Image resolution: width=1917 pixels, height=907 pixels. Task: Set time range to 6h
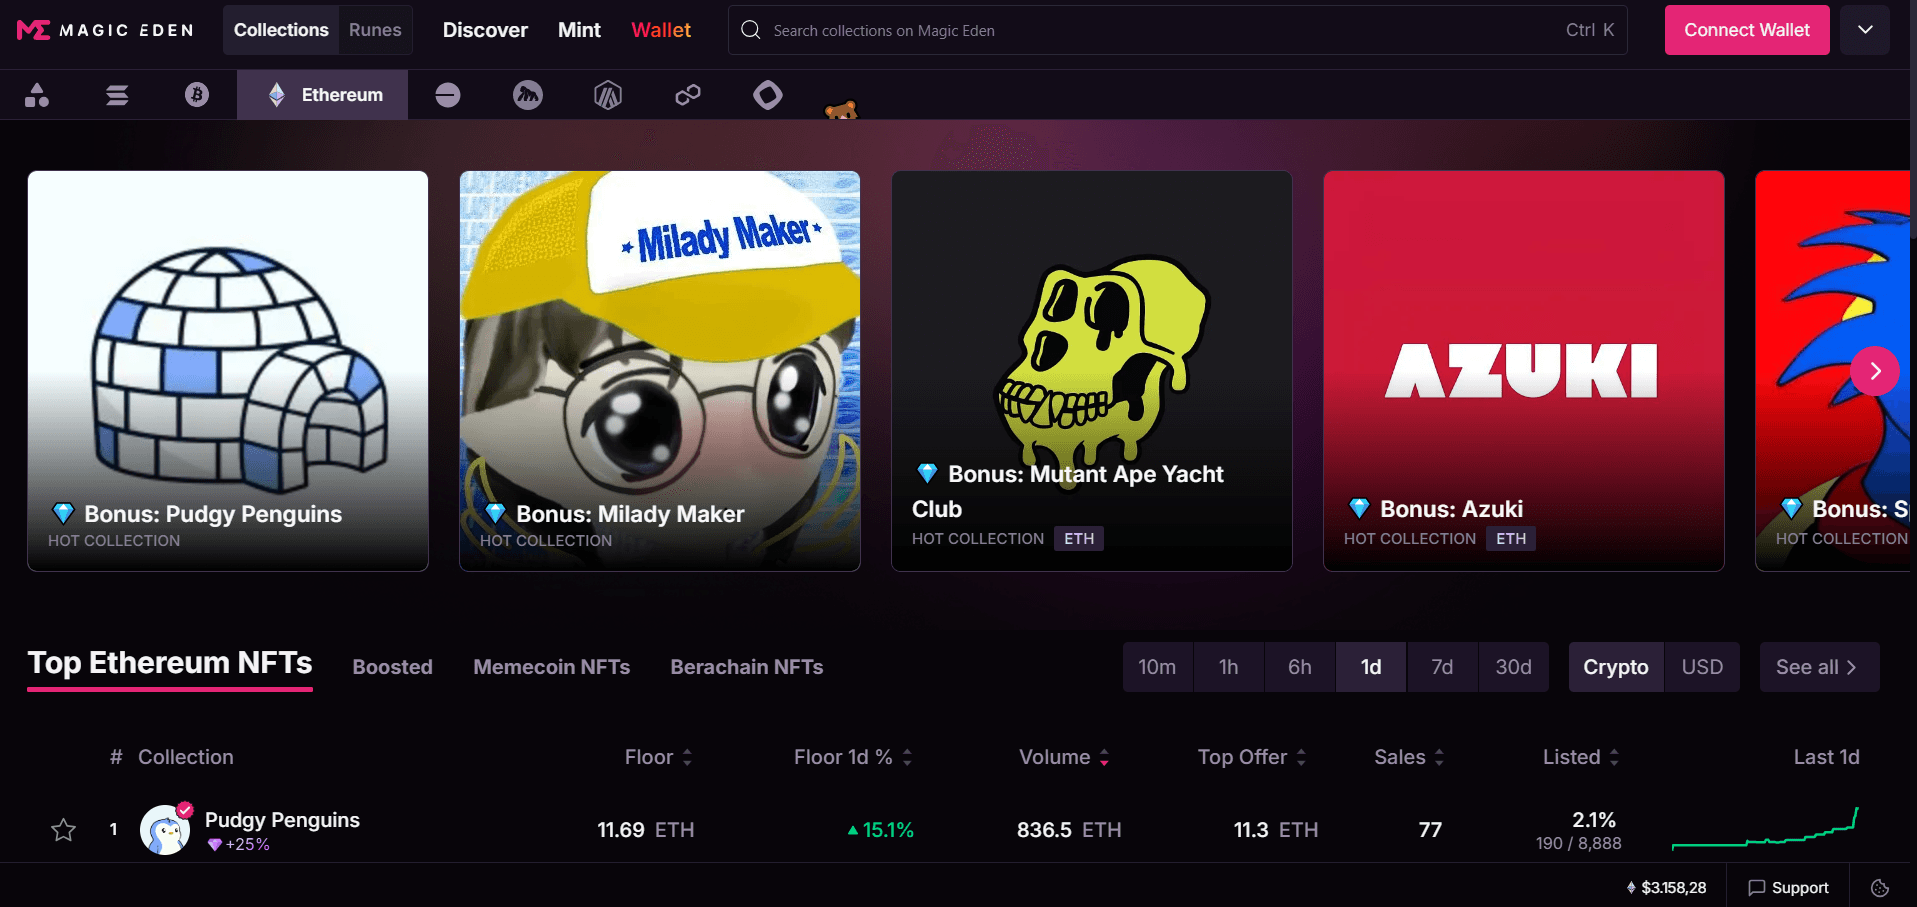1300,667
